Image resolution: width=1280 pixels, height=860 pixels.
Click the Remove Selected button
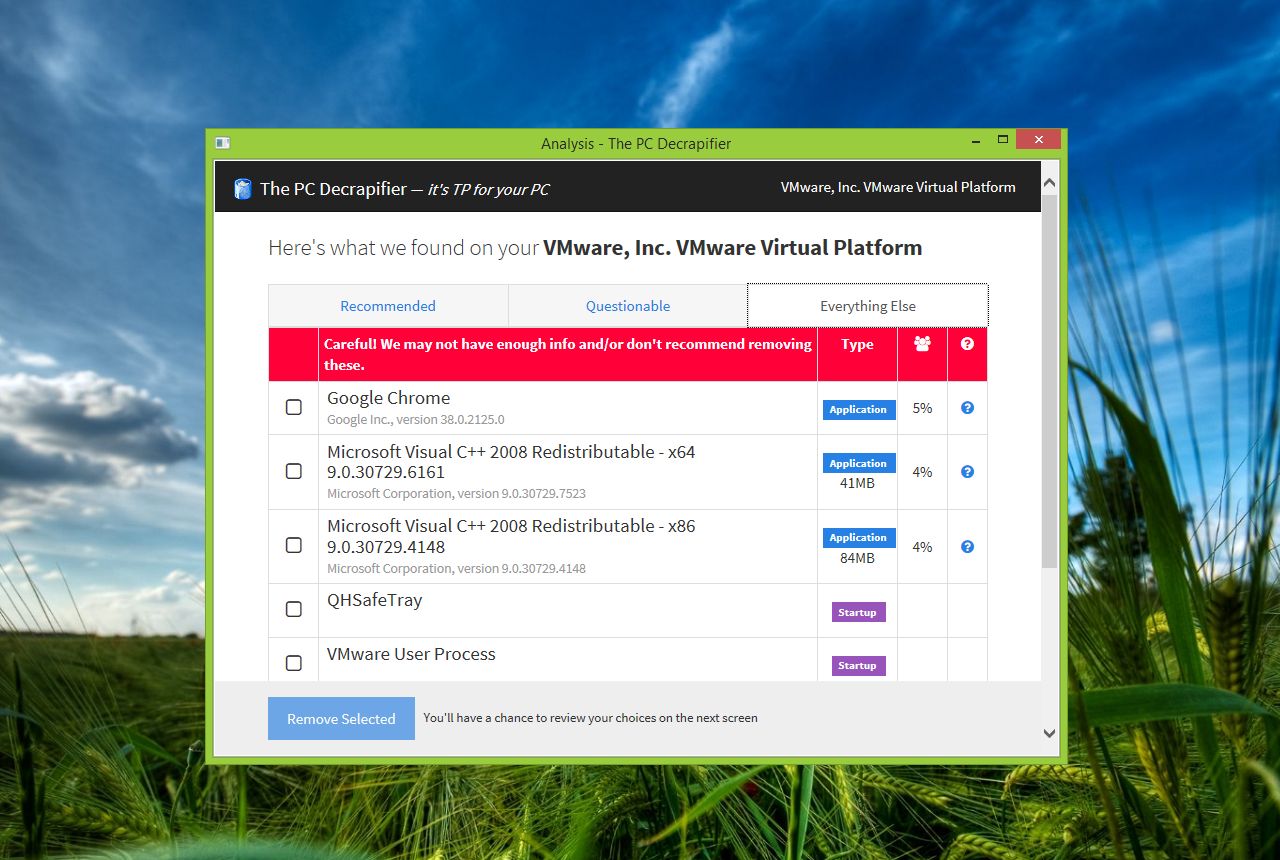(x=341, y=719)
